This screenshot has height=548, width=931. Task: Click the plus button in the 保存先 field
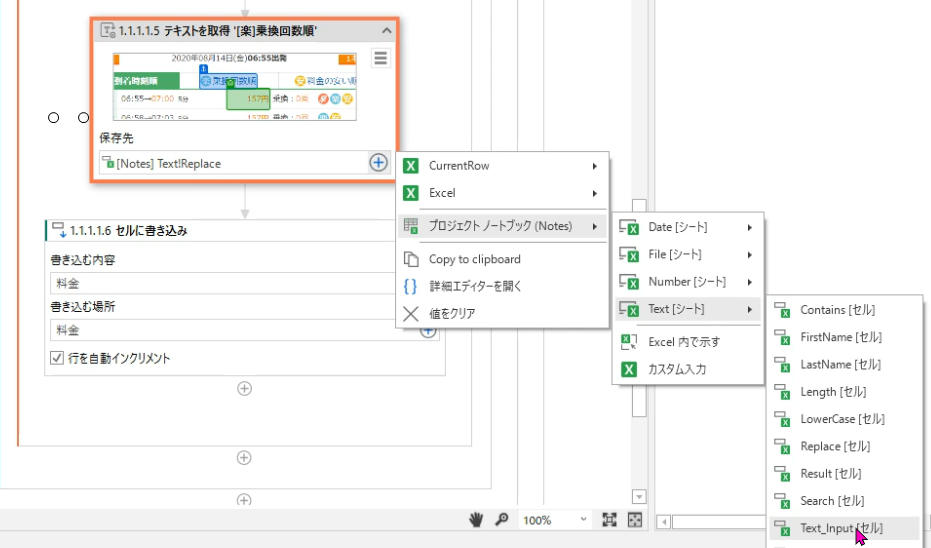coord(378,162)
